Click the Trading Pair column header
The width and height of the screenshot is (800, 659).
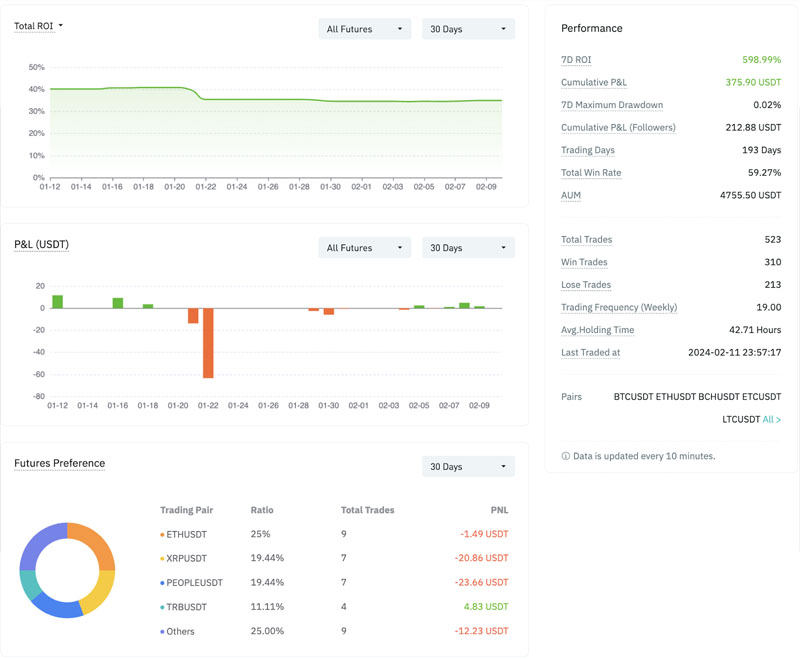tap(186, 510)
